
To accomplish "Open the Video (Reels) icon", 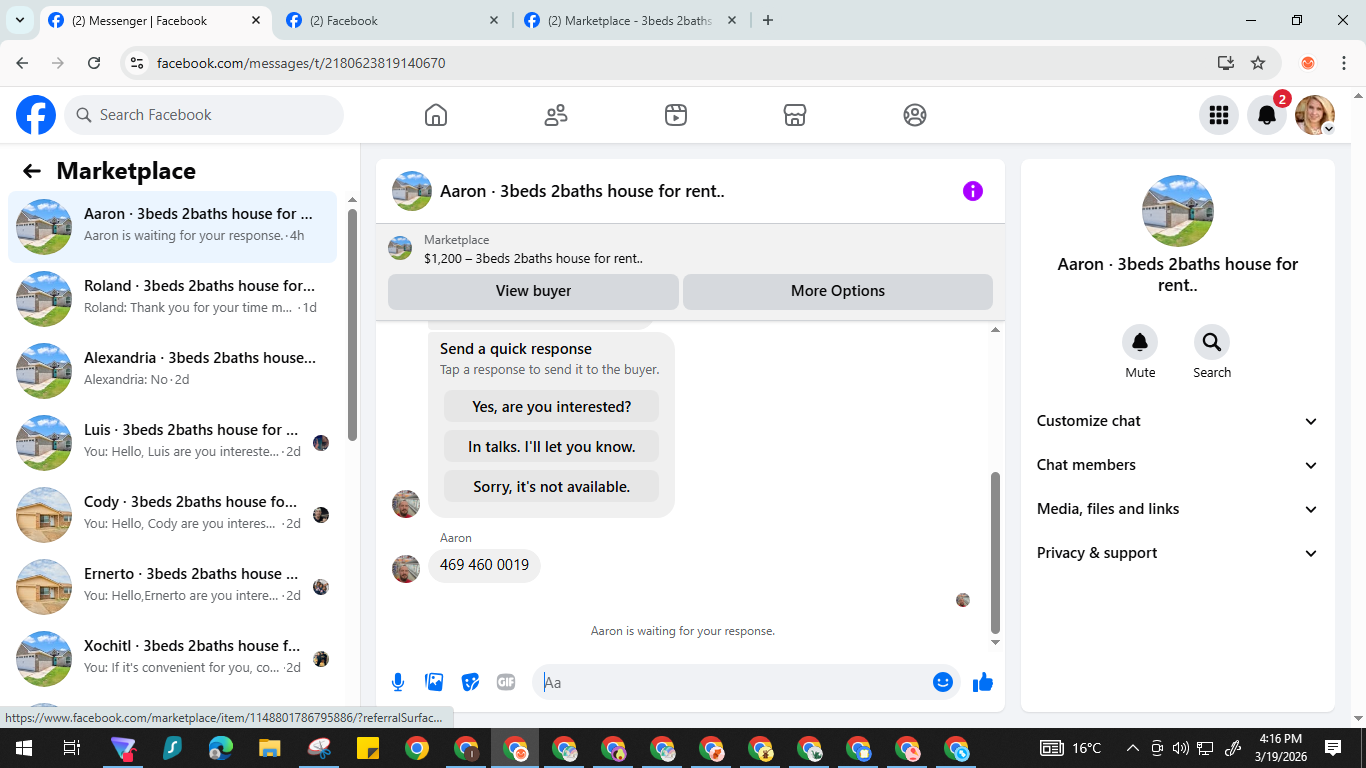I will (x=676, y=115).
